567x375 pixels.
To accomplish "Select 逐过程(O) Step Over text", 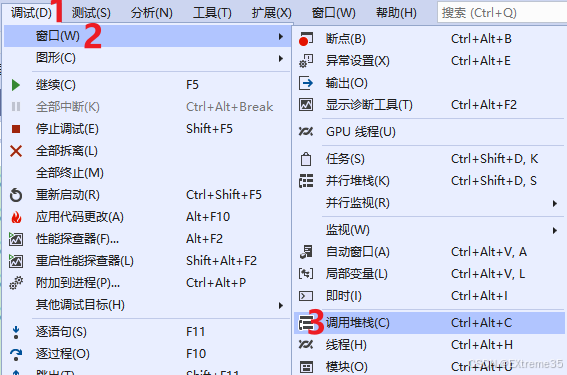I will 63,354.
